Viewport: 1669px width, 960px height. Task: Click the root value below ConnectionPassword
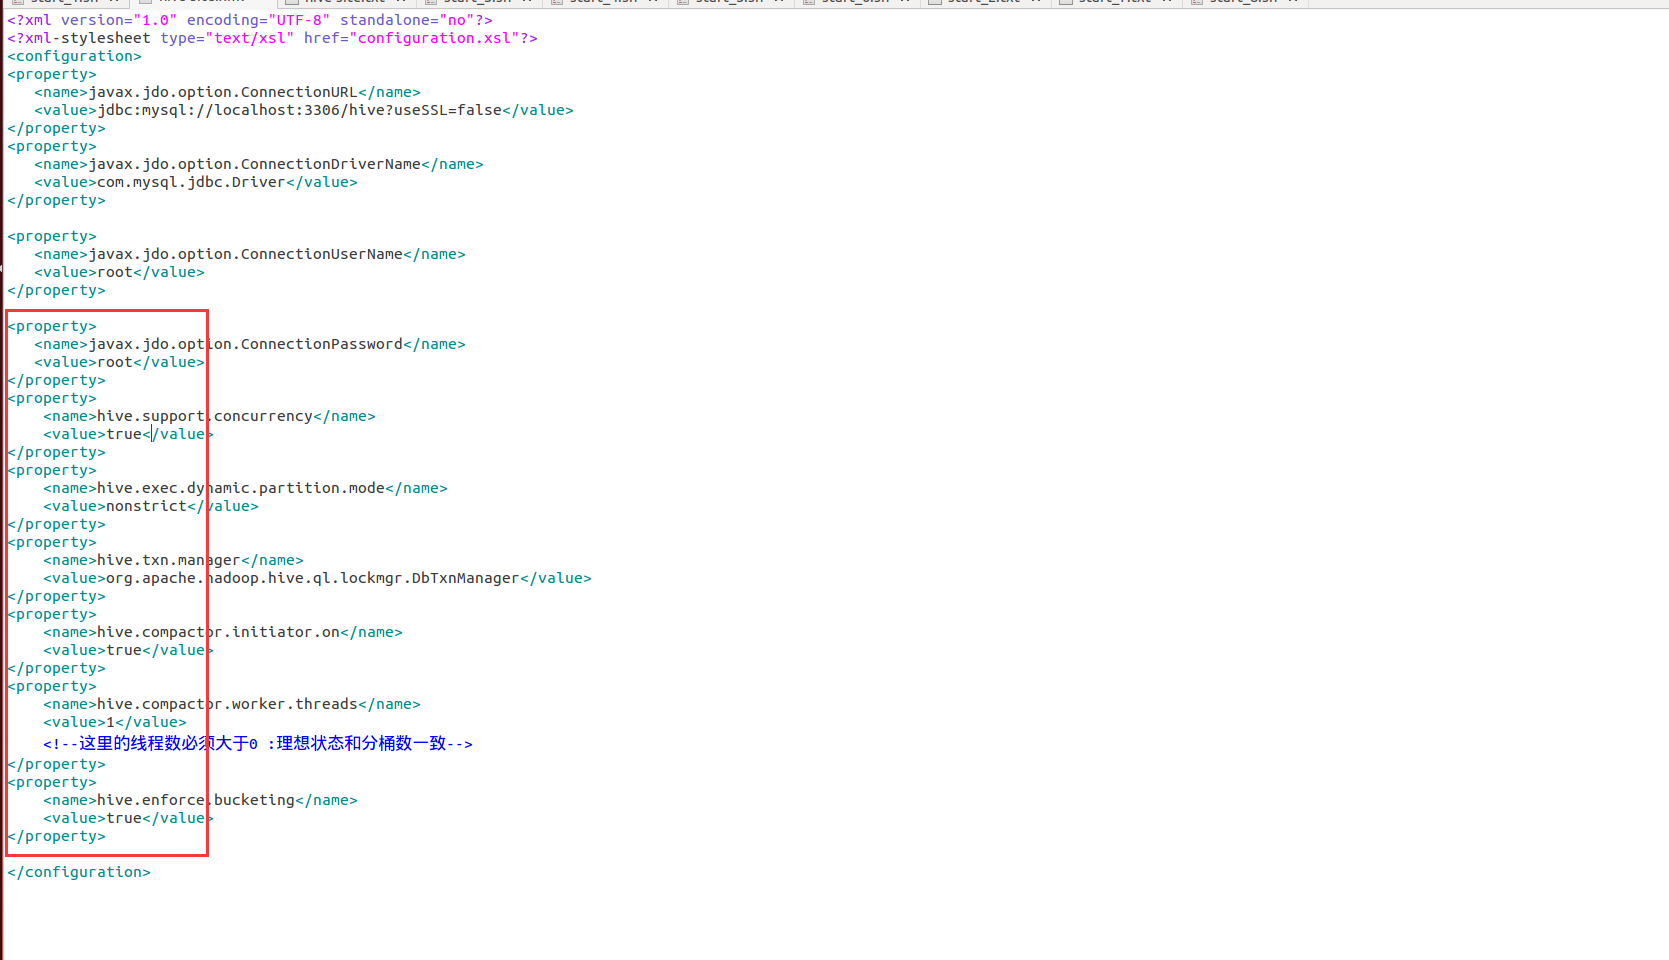click(x=119, y=362)
